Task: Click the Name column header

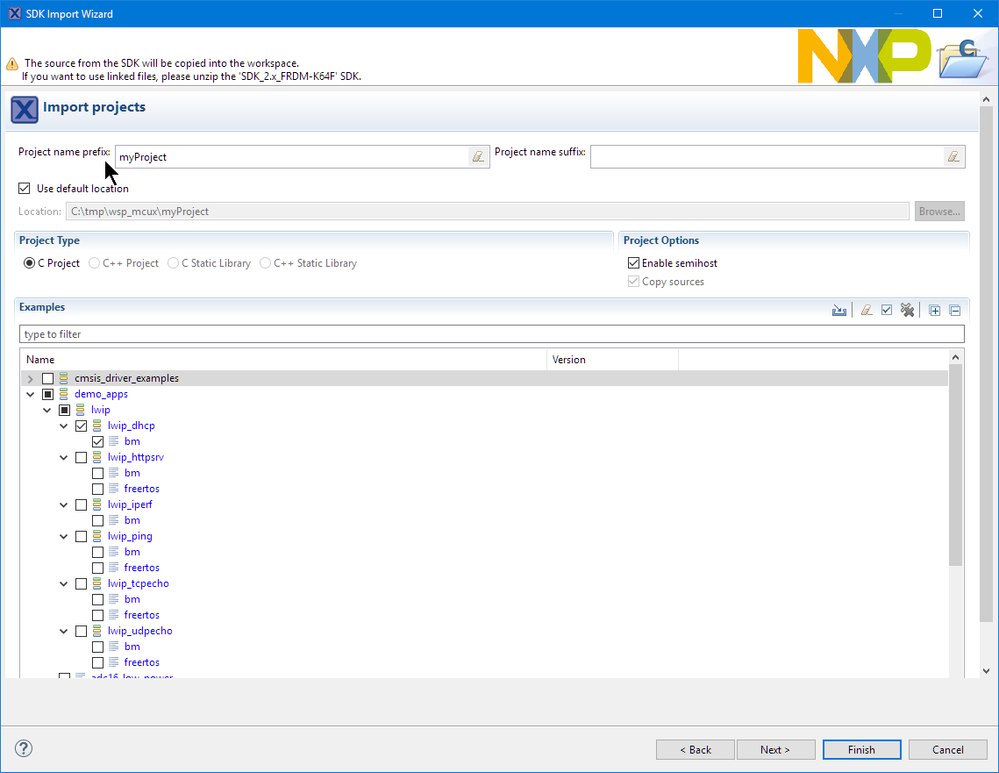Action: coord(284,359)
